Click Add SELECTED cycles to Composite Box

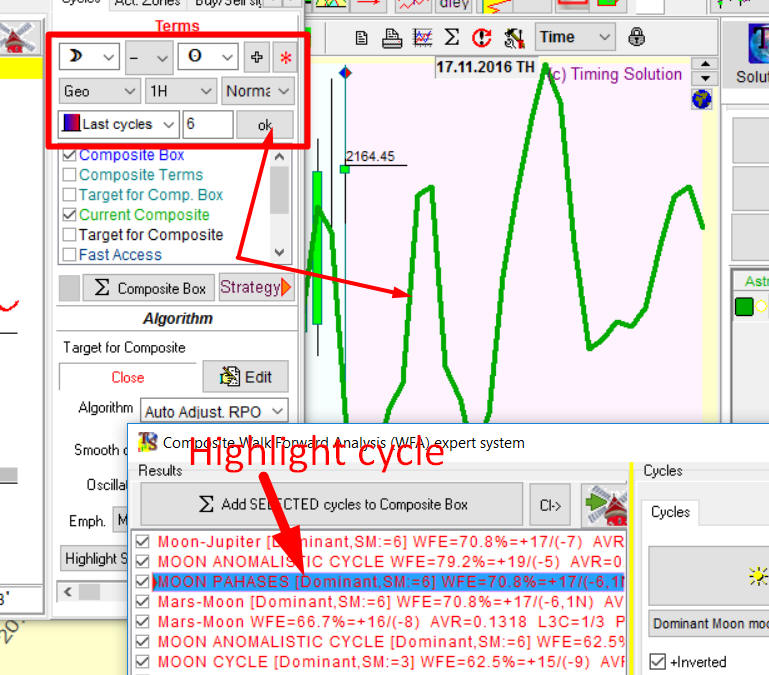pyautogui.click(x=331, y=504)
